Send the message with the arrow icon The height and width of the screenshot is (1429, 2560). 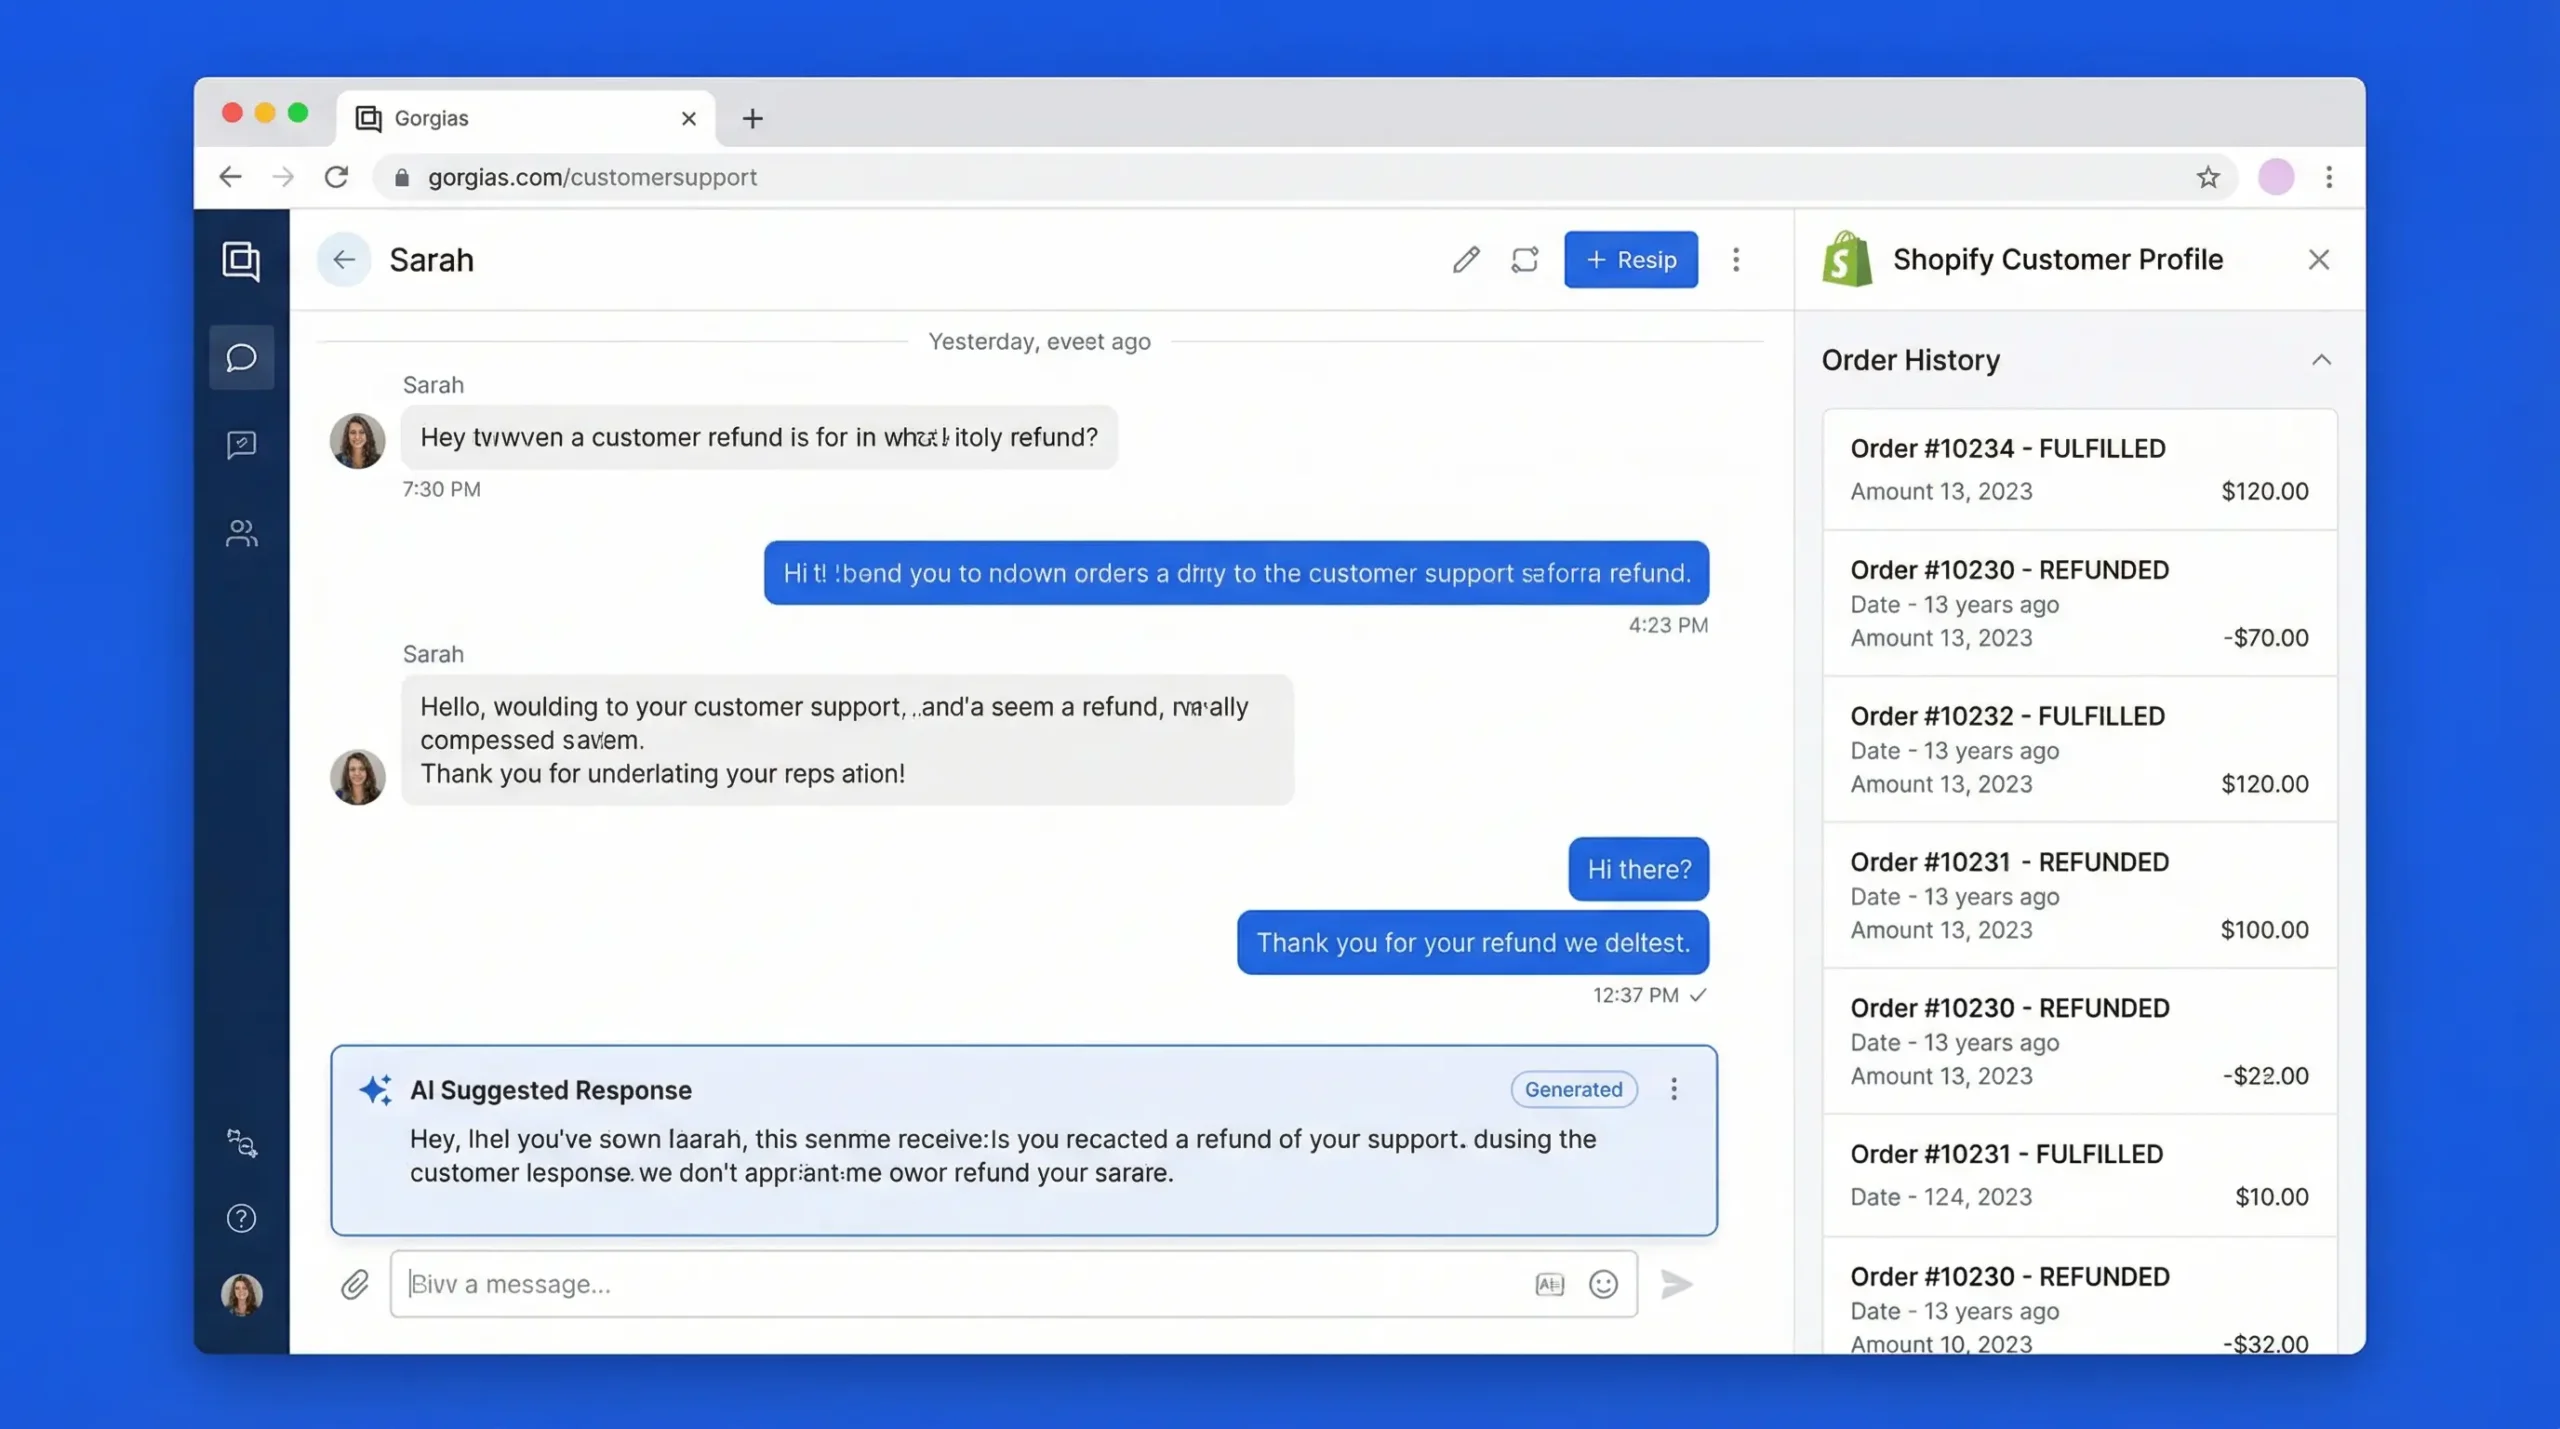coord(1676,1284)
